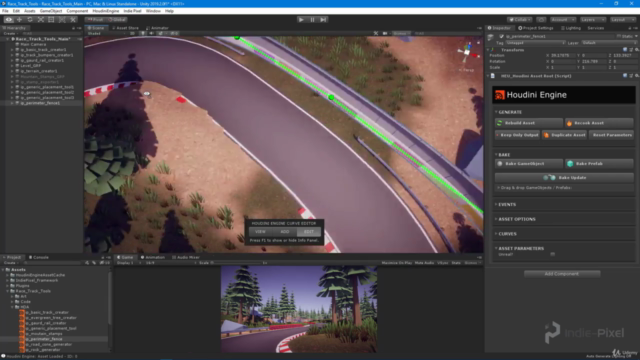The image size is (640, 360).
Task: Open the Layer dropdown in Inspector
Action: click(x=609, y=43)
